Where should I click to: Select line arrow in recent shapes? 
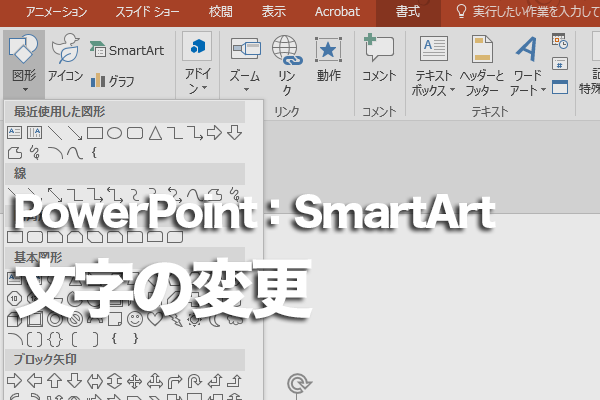click(75, 133)
